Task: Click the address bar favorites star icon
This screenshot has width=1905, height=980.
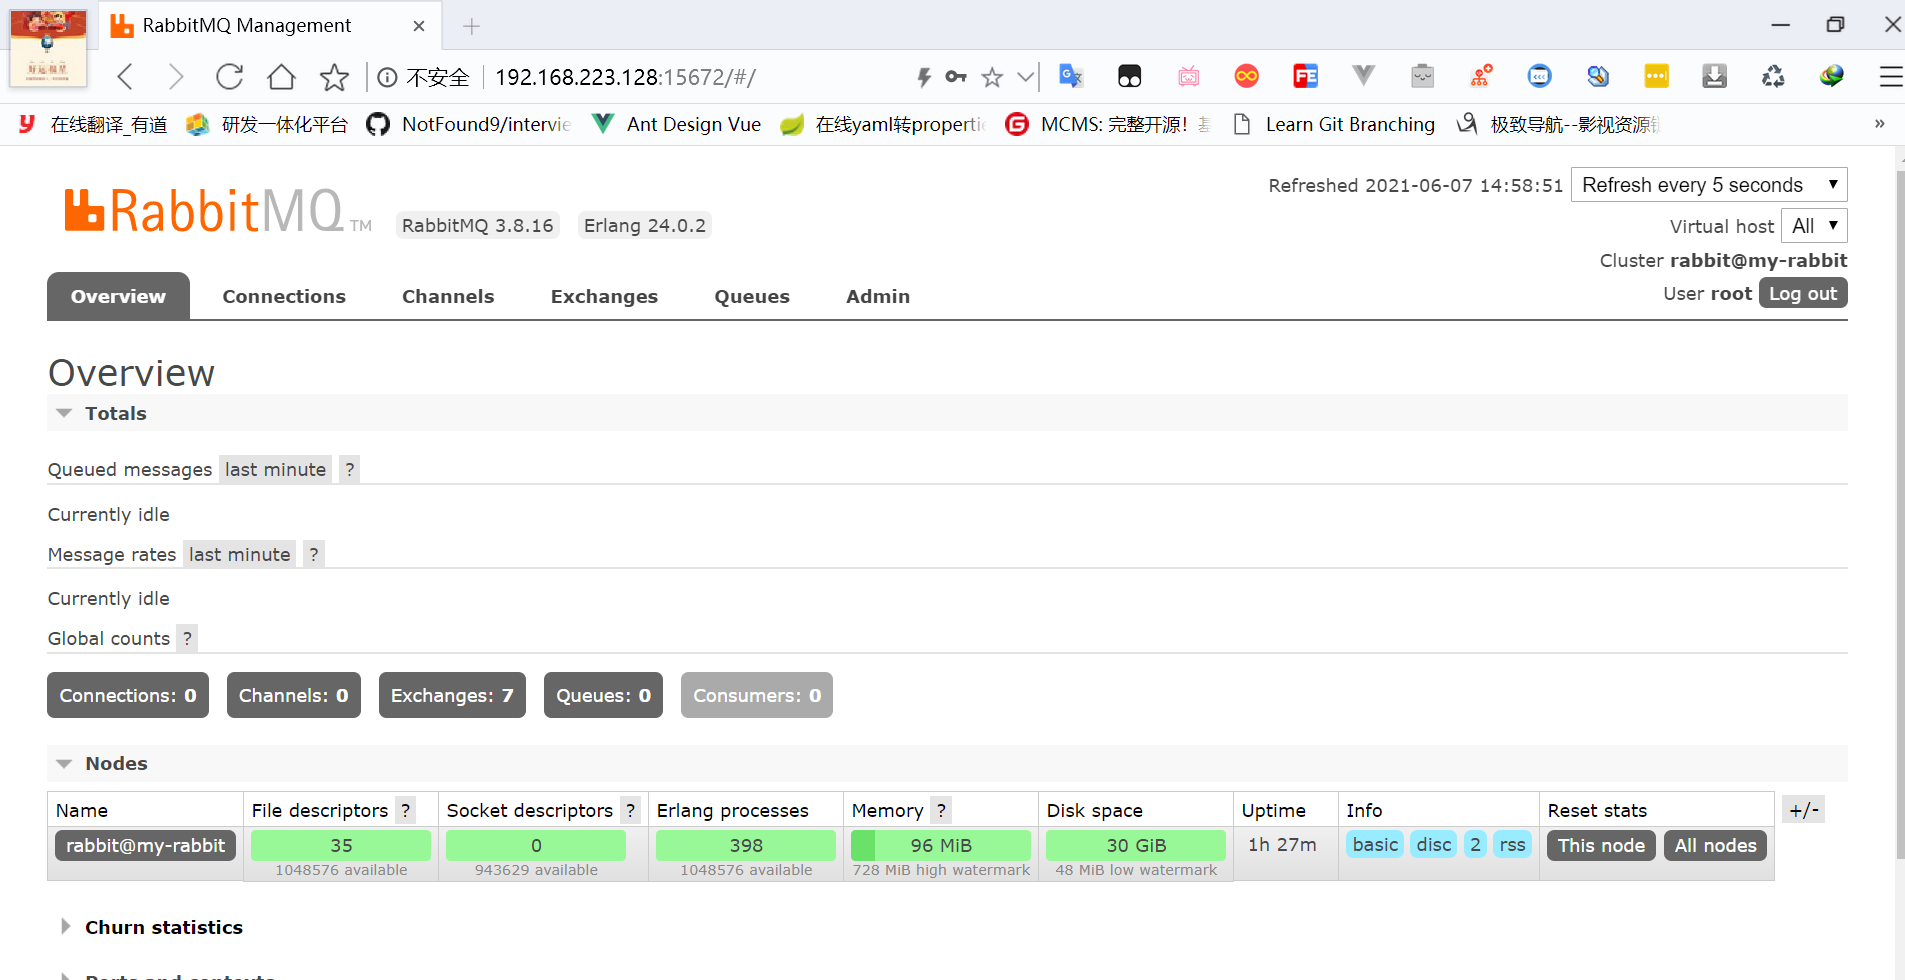Action: pos(992,77)
